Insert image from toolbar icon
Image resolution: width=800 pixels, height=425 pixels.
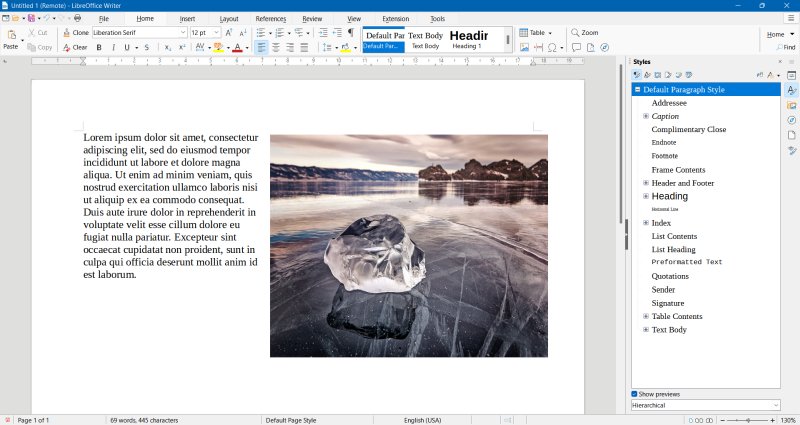(x=524, y=47)
